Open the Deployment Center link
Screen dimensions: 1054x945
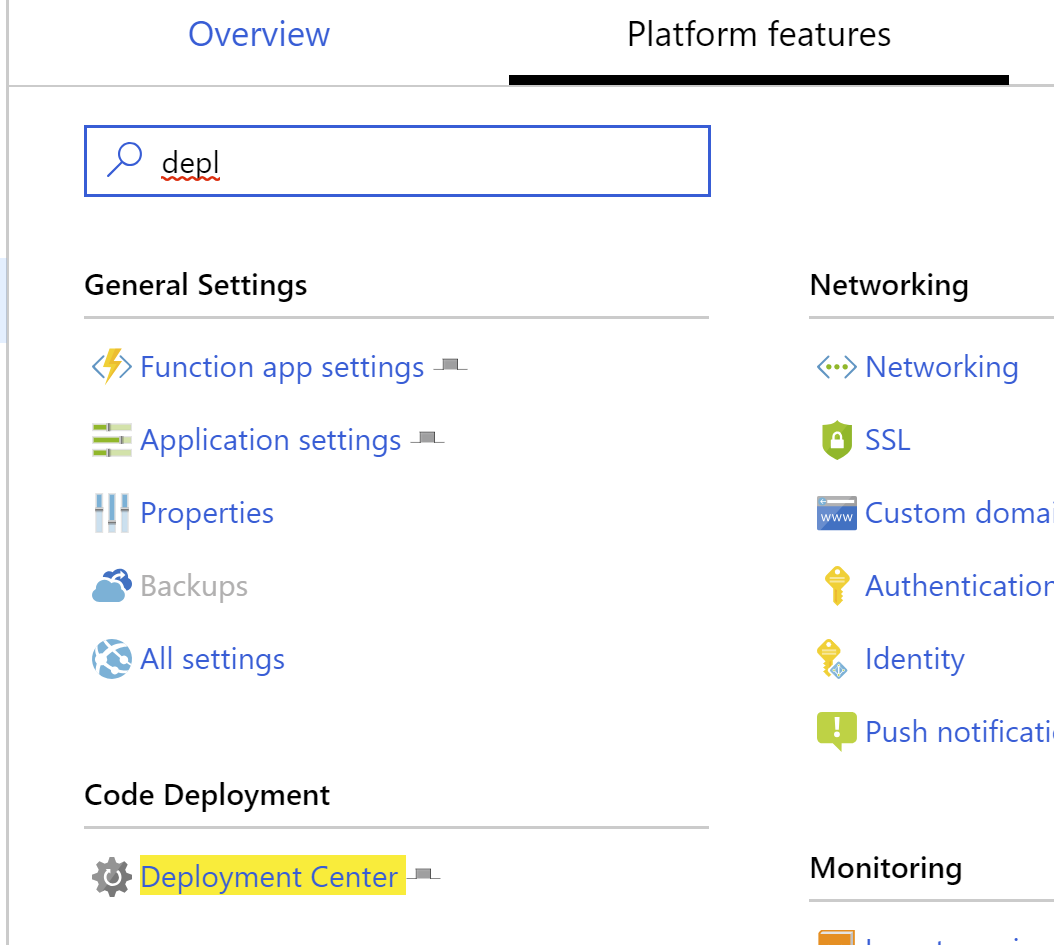(269, 877)
